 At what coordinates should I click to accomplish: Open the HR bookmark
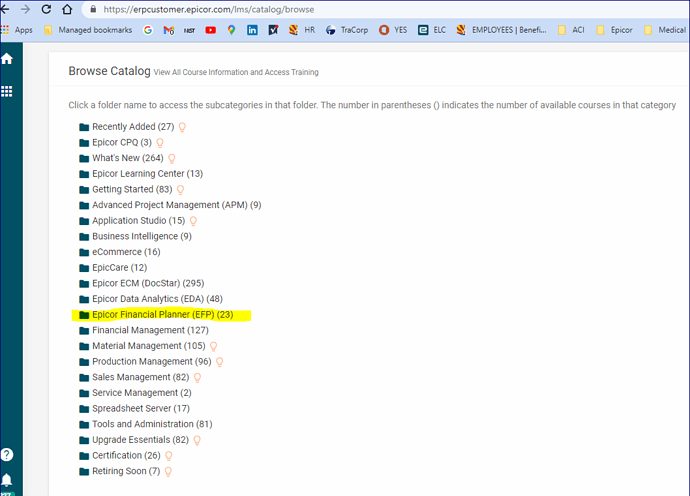click(x=302, y=30)
